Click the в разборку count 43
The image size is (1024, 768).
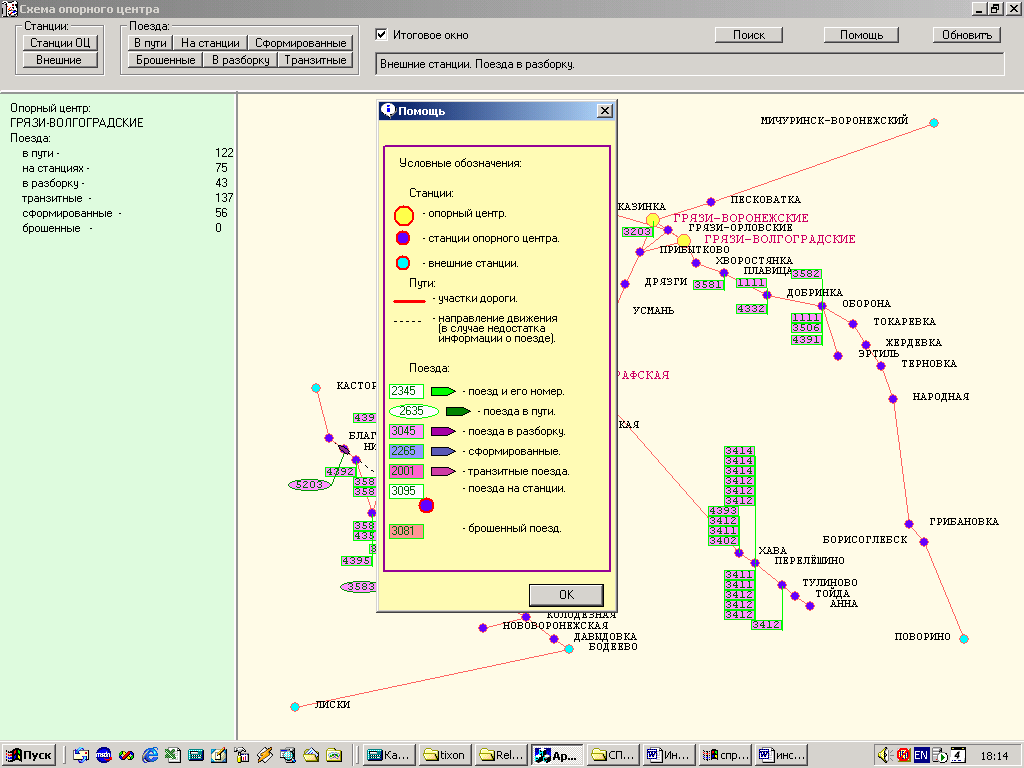(x=221, y=183)
